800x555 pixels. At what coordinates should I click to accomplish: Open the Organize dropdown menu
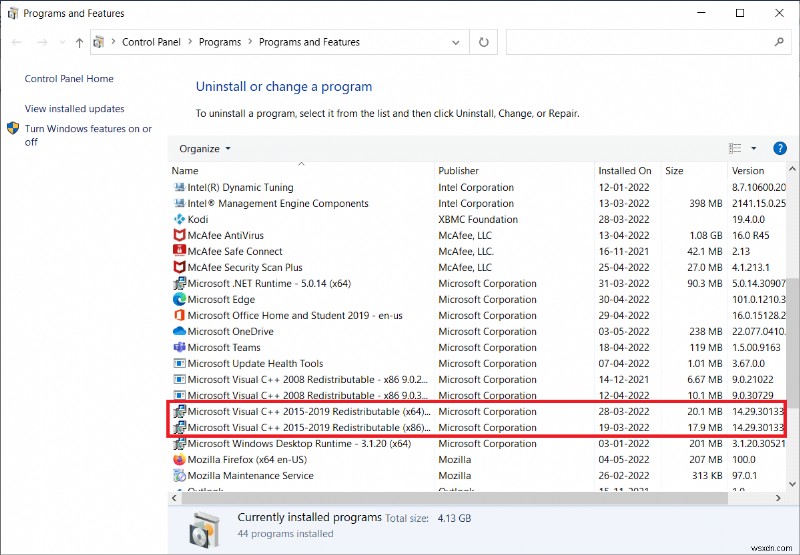click(x=205, y=148)
